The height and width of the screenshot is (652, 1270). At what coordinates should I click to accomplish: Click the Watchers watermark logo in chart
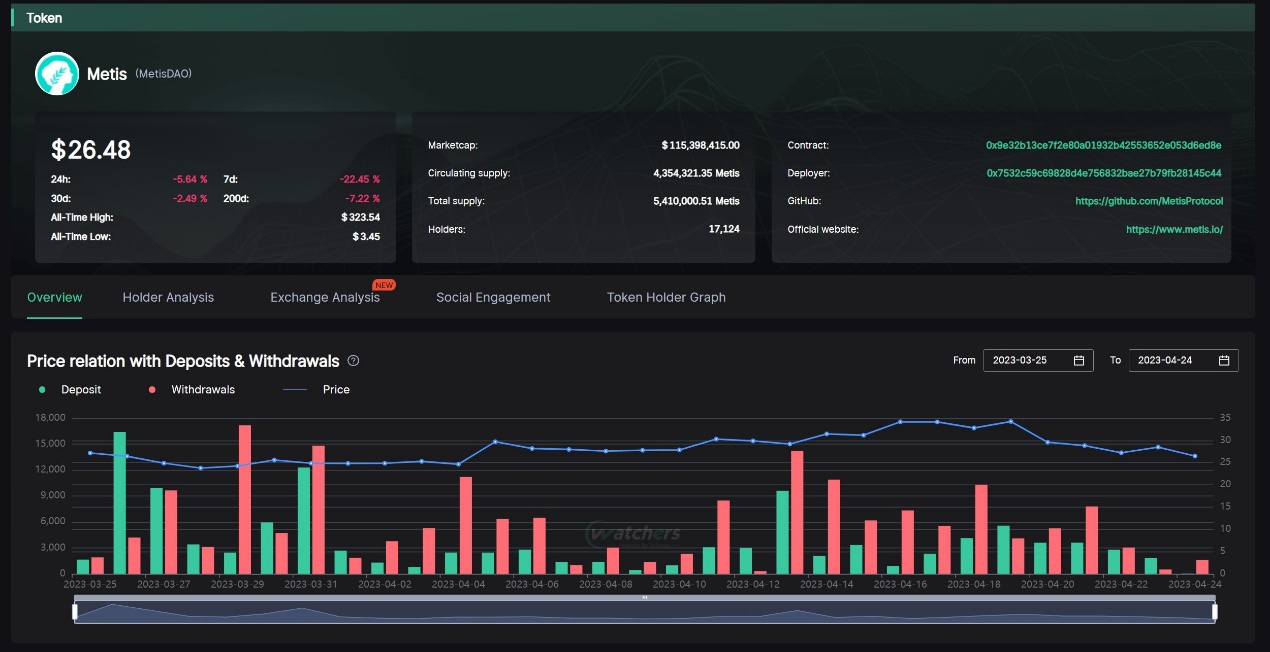633,533
